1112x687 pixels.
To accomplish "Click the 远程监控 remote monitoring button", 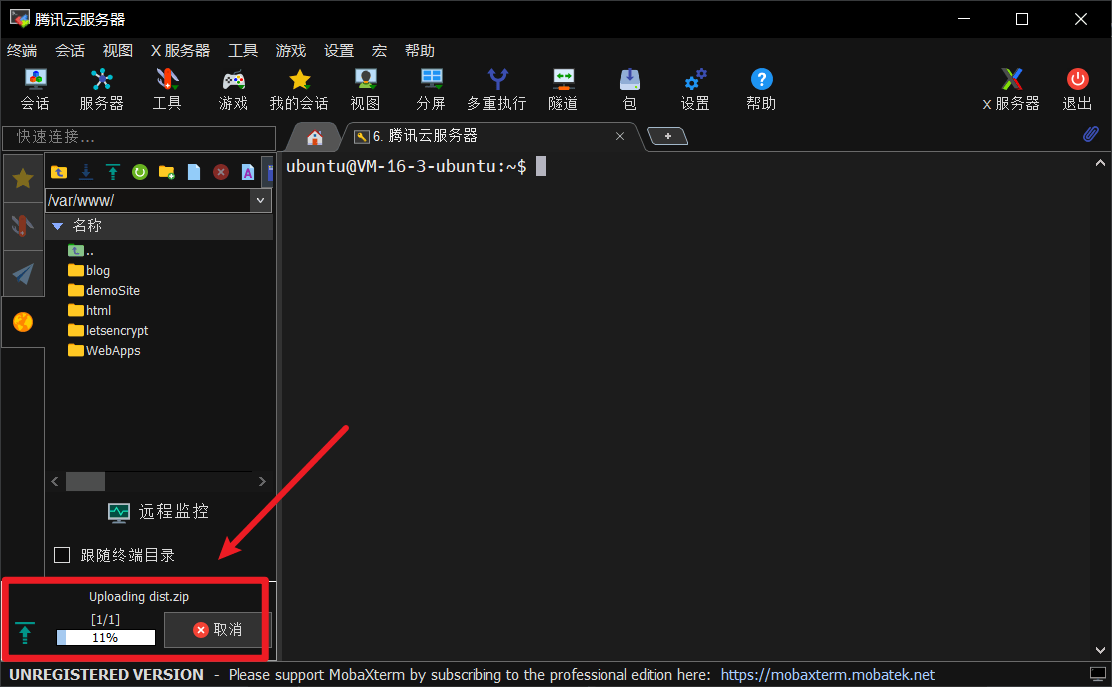I will (x=158, y=511).
